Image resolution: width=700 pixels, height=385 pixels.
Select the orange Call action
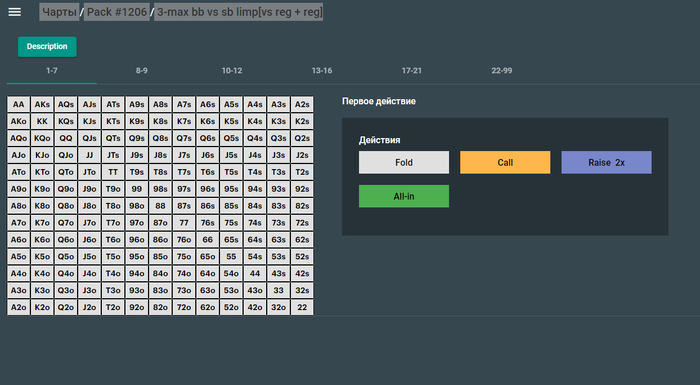coord(505,162)
